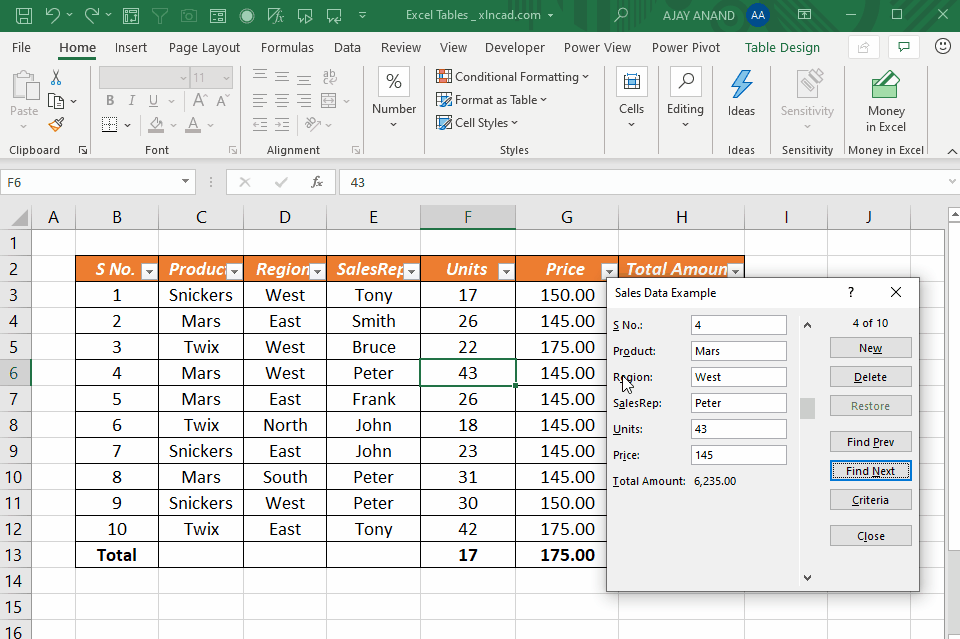Click in the Product field in form
Screen dimensions: 960x639
coord(739,351)
